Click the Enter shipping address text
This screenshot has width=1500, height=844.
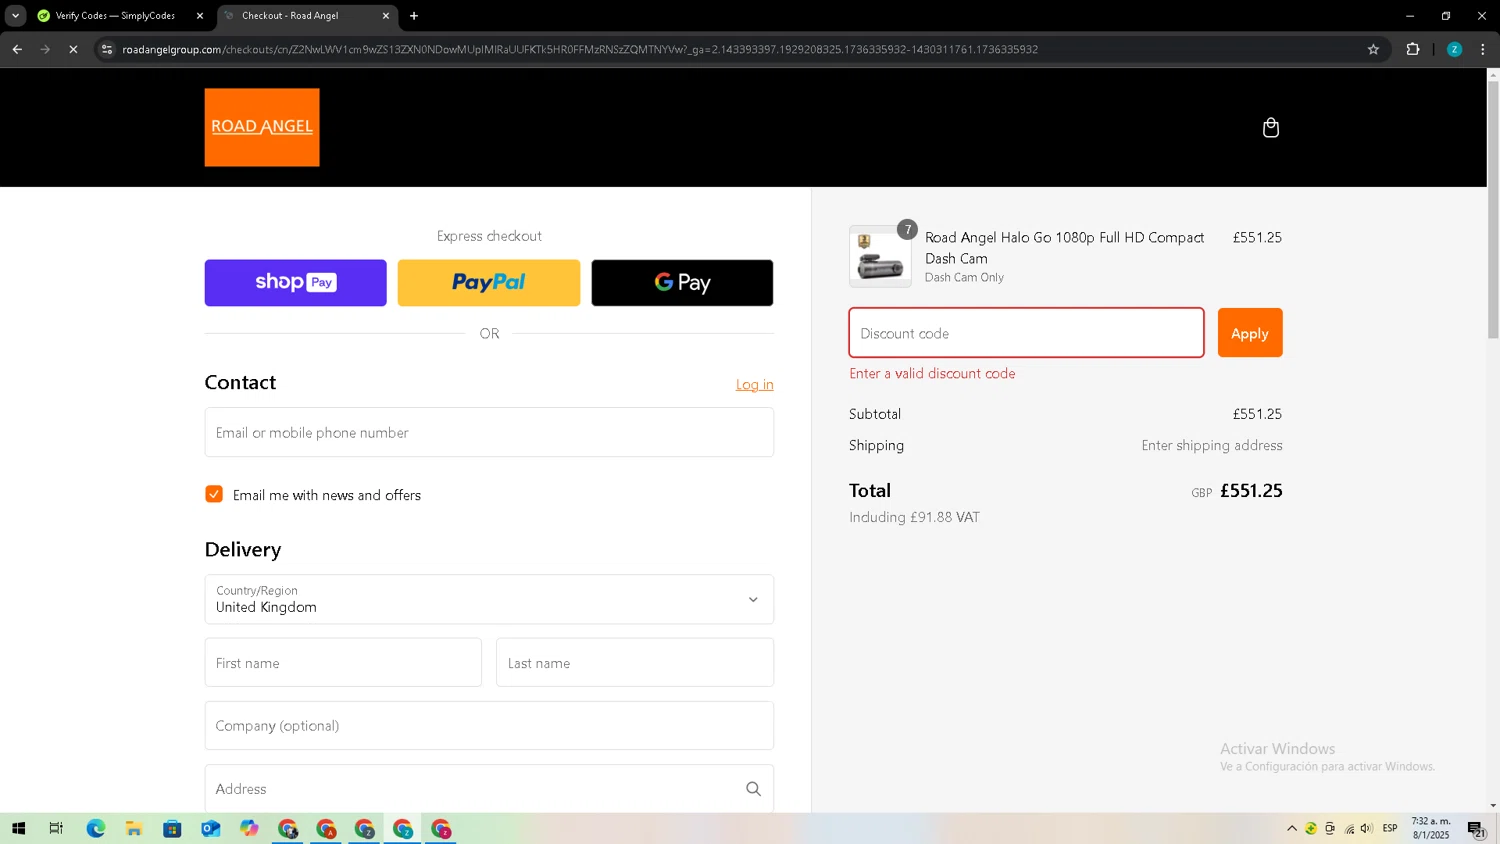1212,445
